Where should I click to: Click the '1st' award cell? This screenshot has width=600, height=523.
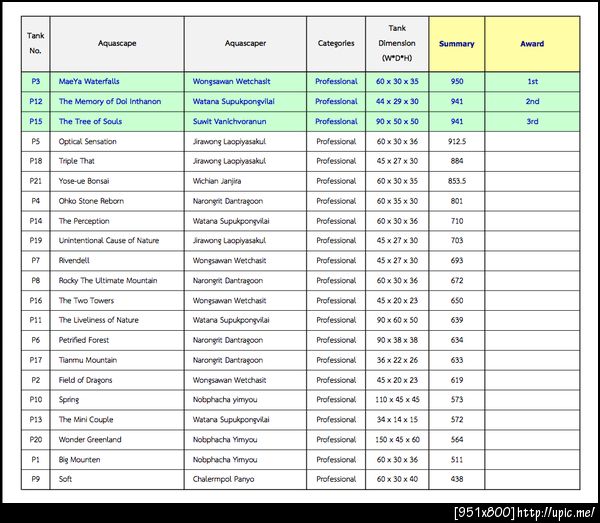(x=532, y=81)
